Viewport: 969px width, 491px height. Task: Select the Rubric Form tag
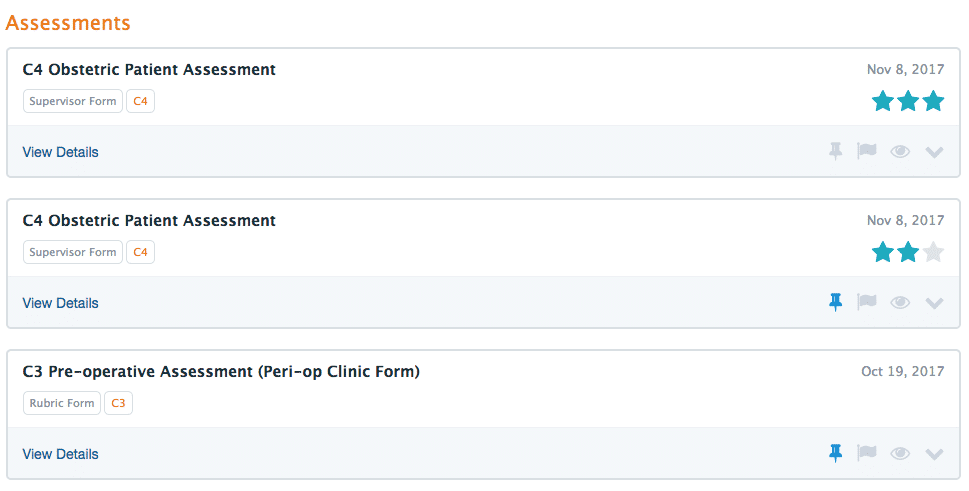[x=62, y=403]
